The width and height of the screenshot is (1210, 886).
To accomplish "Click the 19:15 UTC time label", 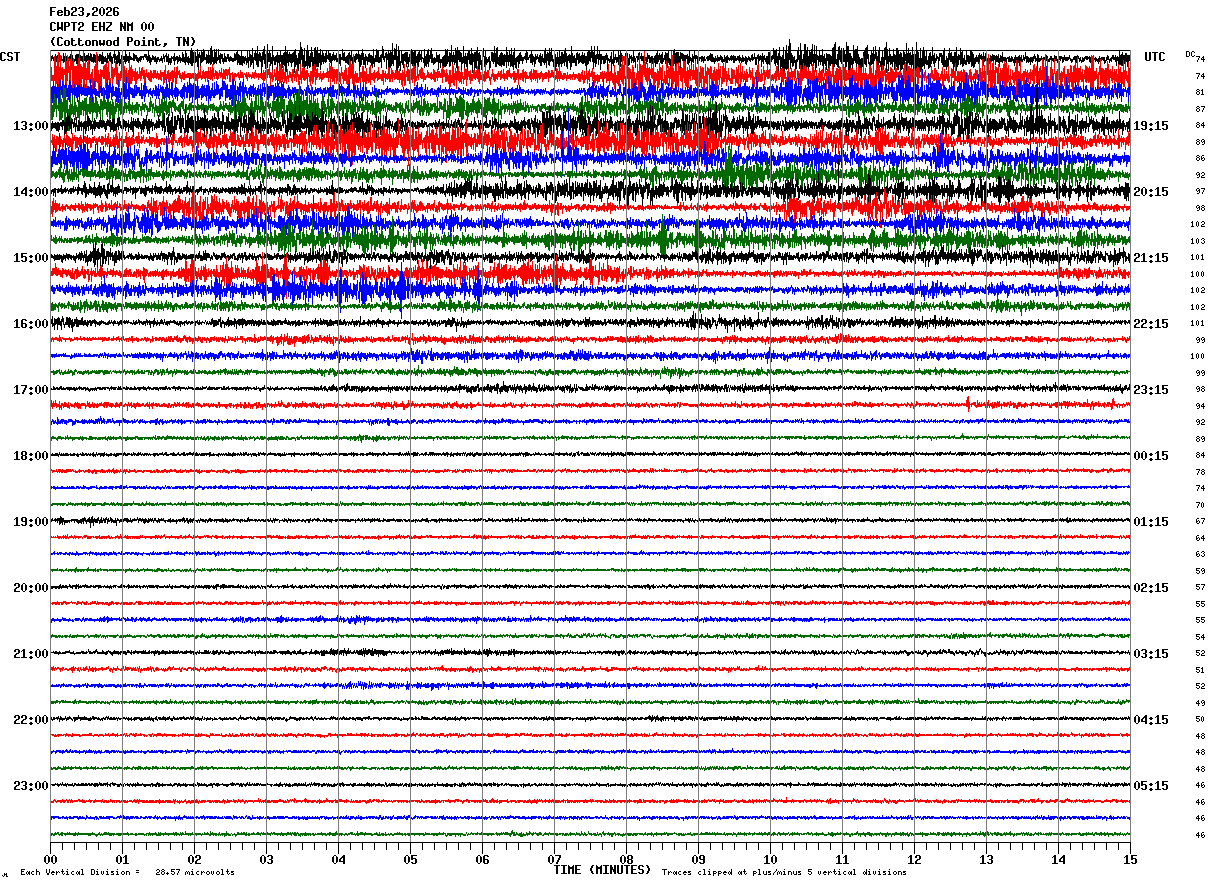I will 1151,126.
